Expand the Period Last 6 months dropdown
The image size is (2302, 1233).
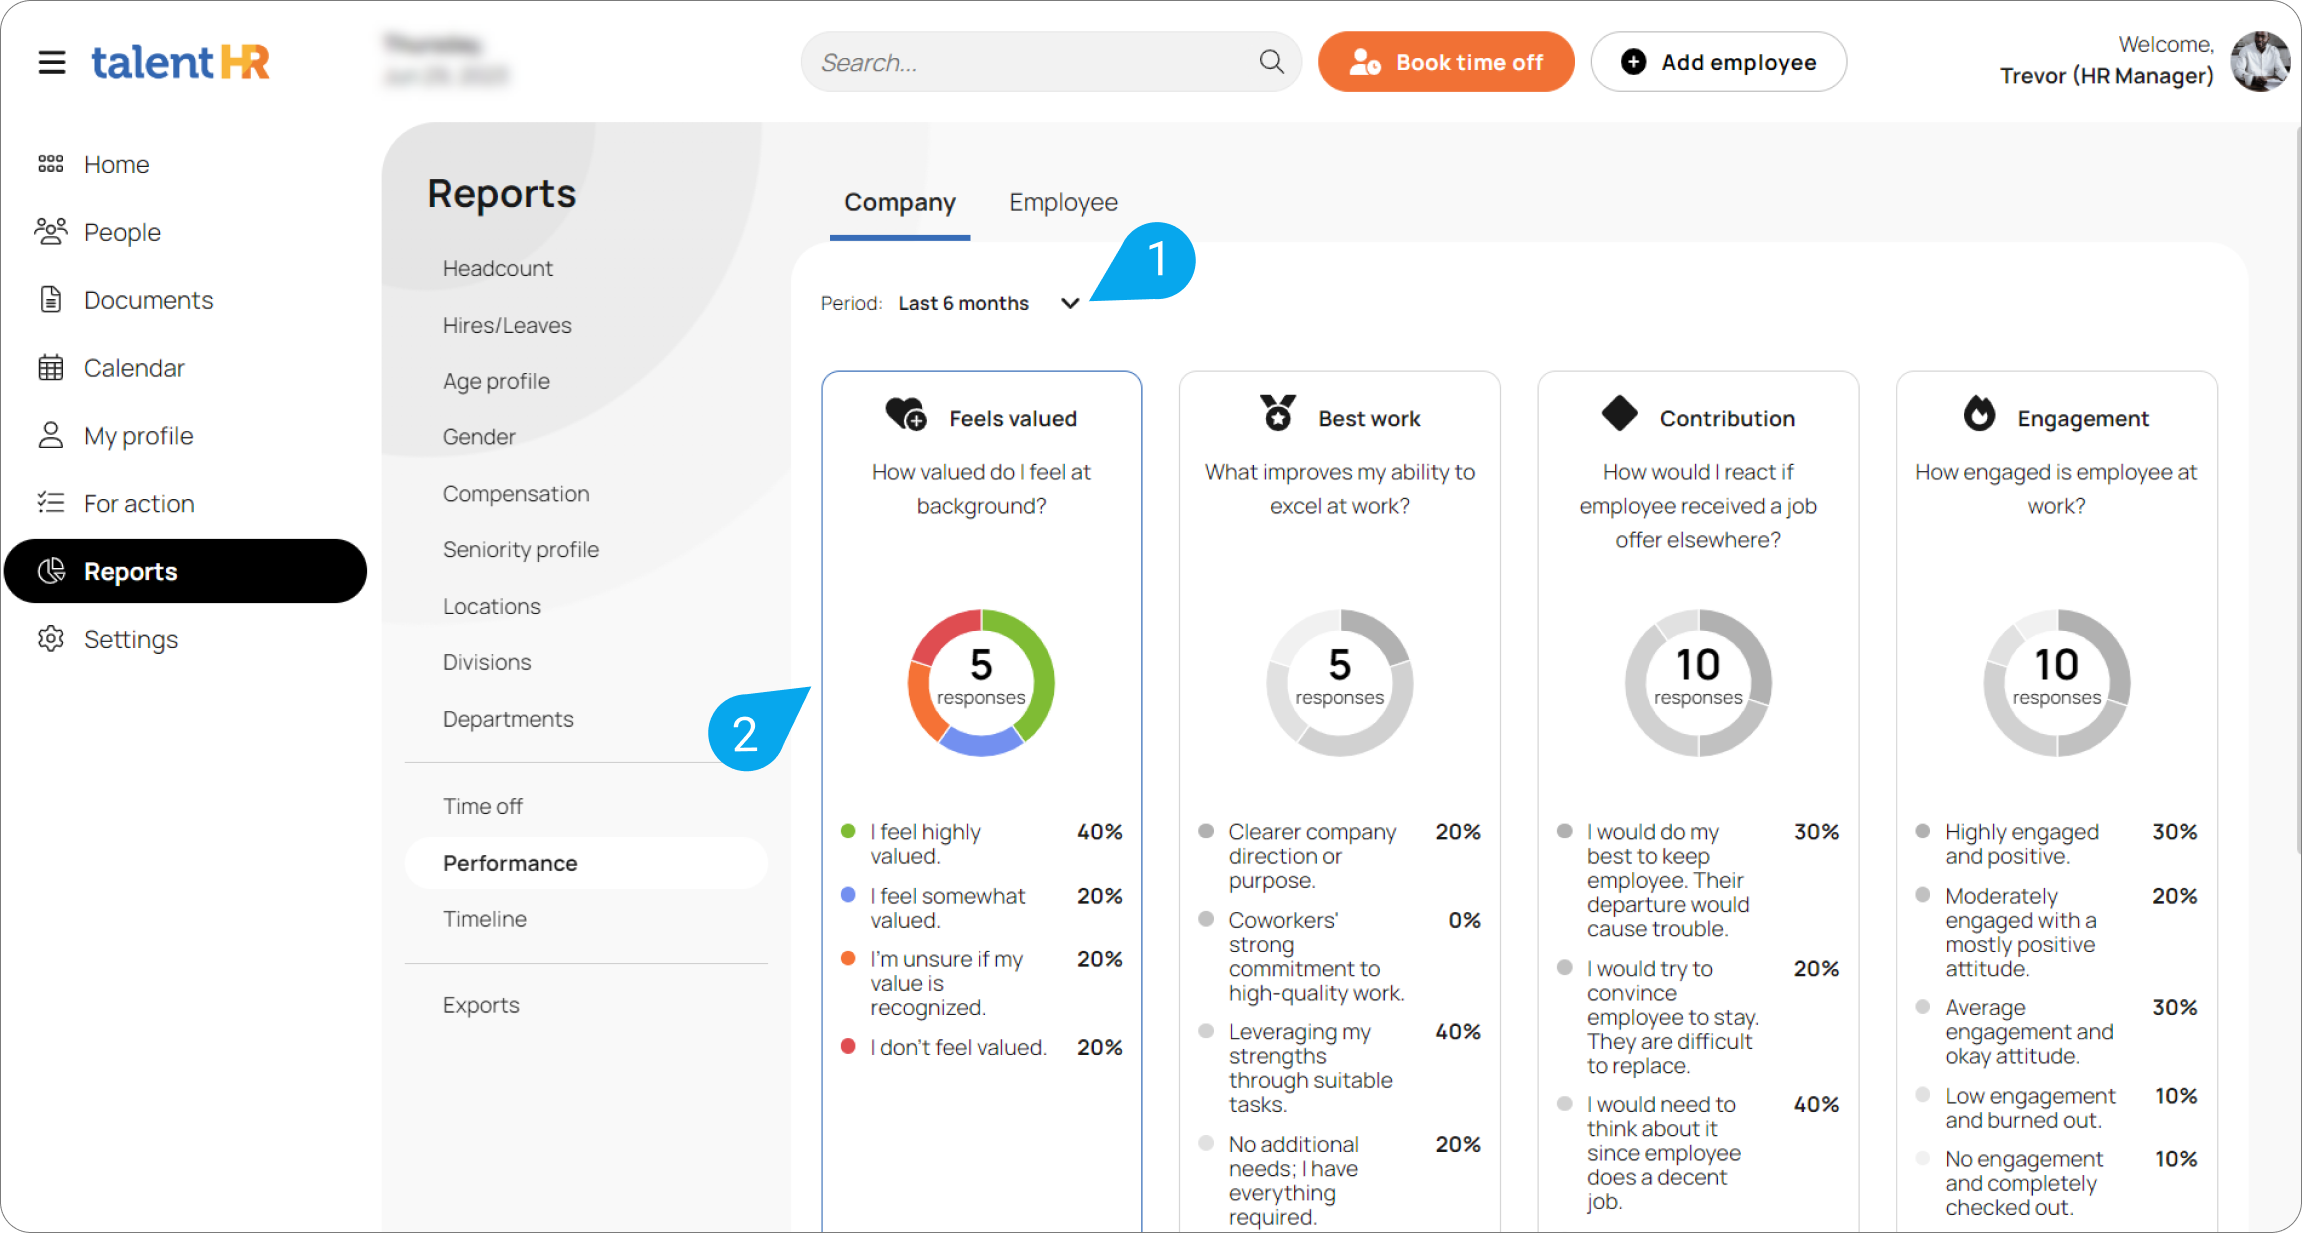click(x=963, y=303)
